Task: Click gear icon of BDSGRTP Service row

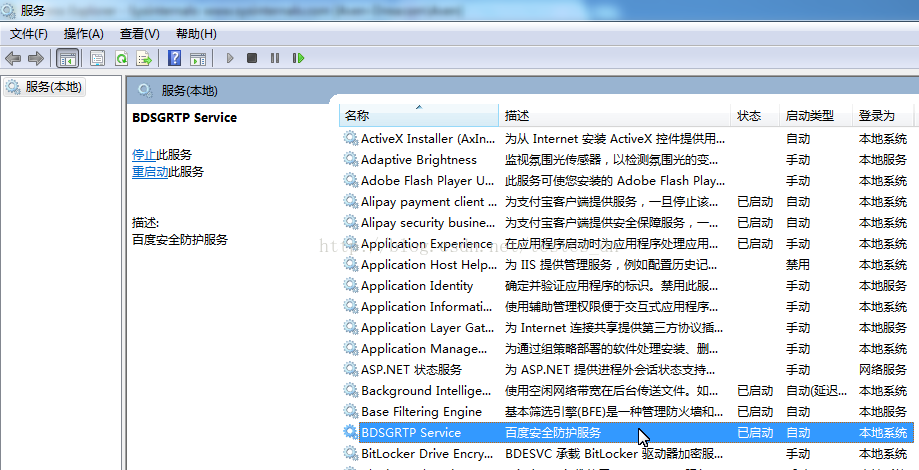Action: tap(350, 432)
